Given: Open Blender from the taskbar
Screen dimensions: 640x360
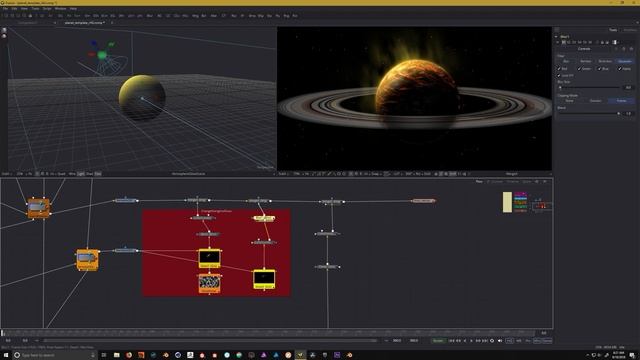Looking at the screenshot, I should click(165, 355).
